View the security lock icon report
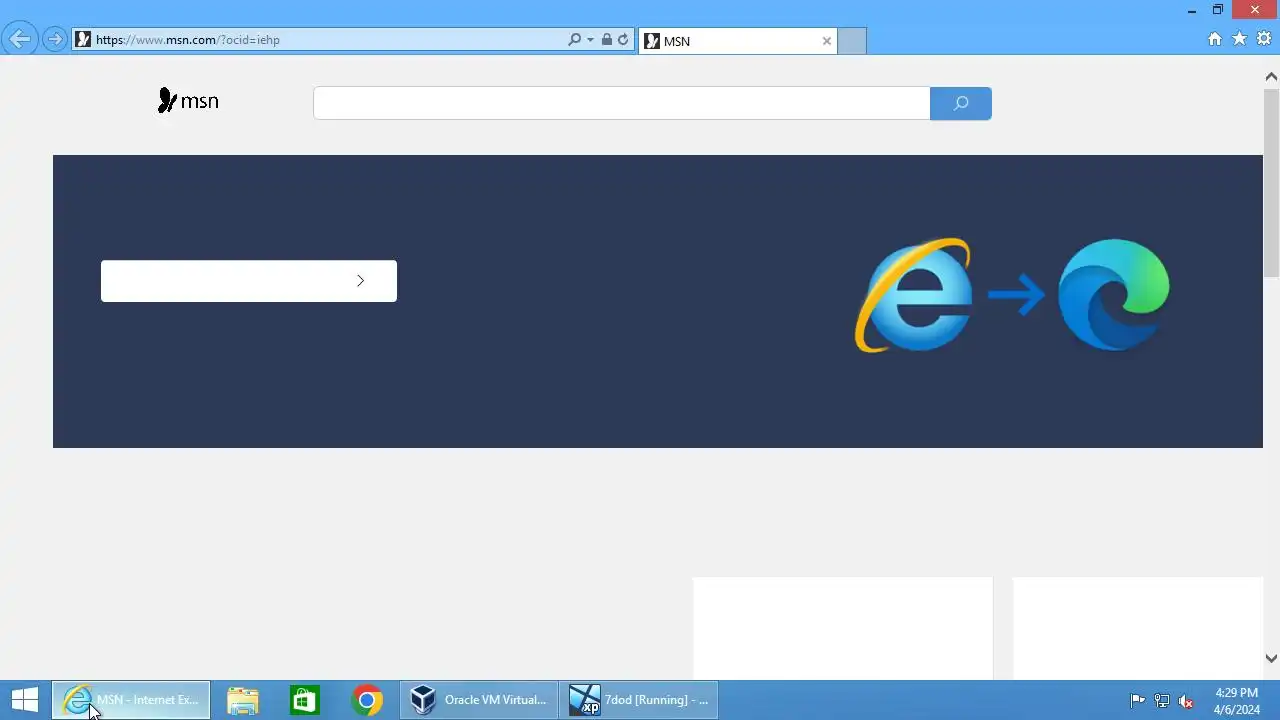The image size is (1280, 720). coord(606,40)
